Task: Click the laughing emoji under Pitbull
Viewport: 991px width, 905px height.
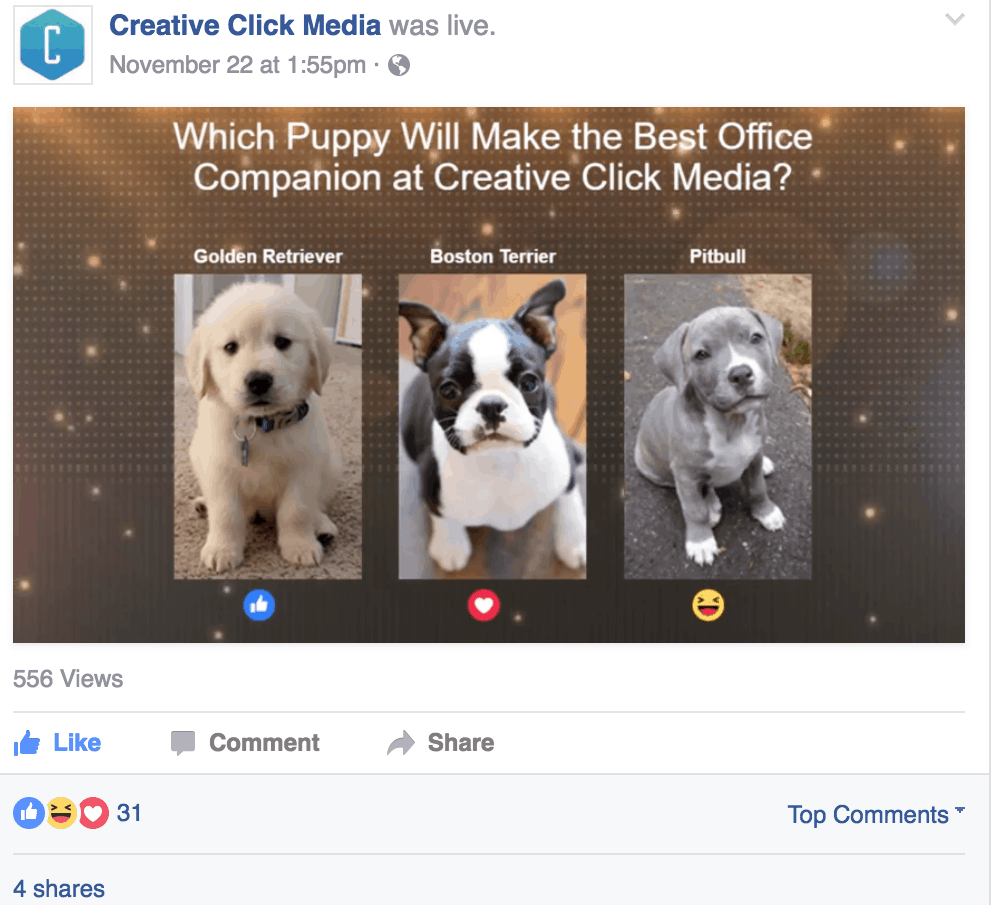Action: point(708,605)
